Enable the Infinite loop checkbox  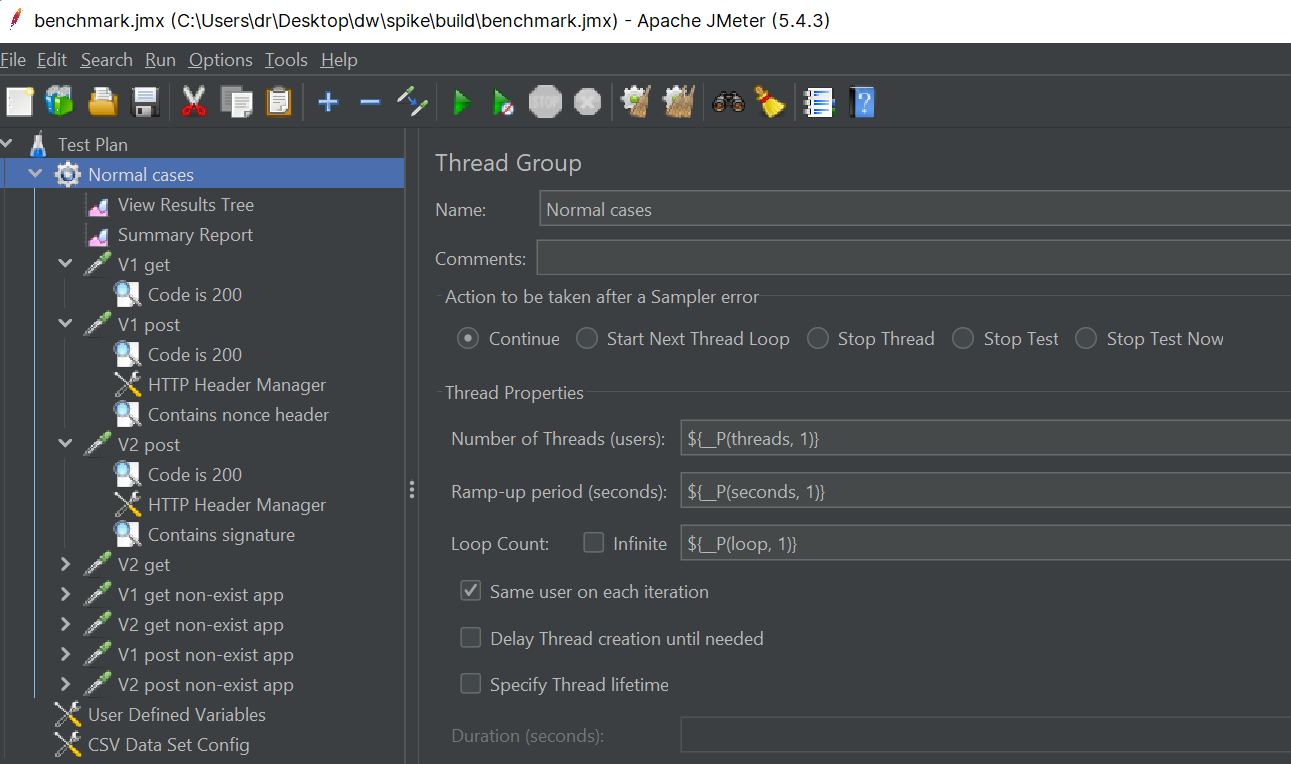pos(594,543)
